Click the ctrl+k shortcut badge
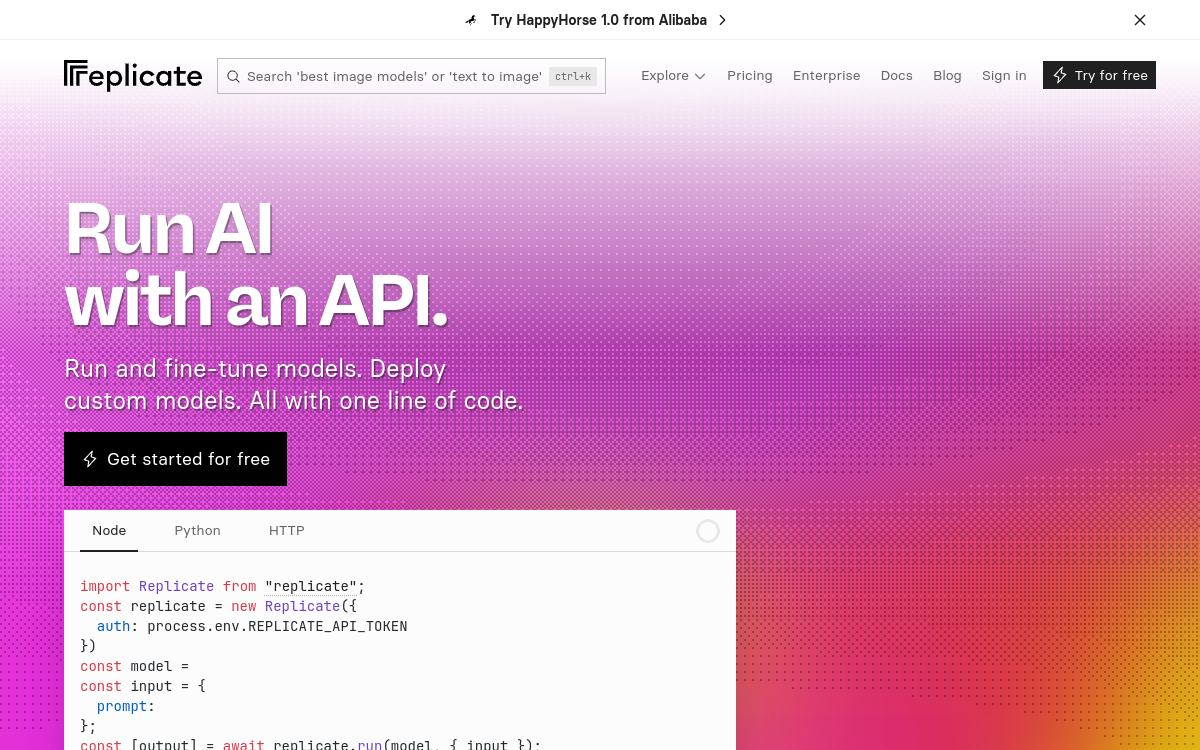Viewport: 1200px width, 750px height. [573, 76]
